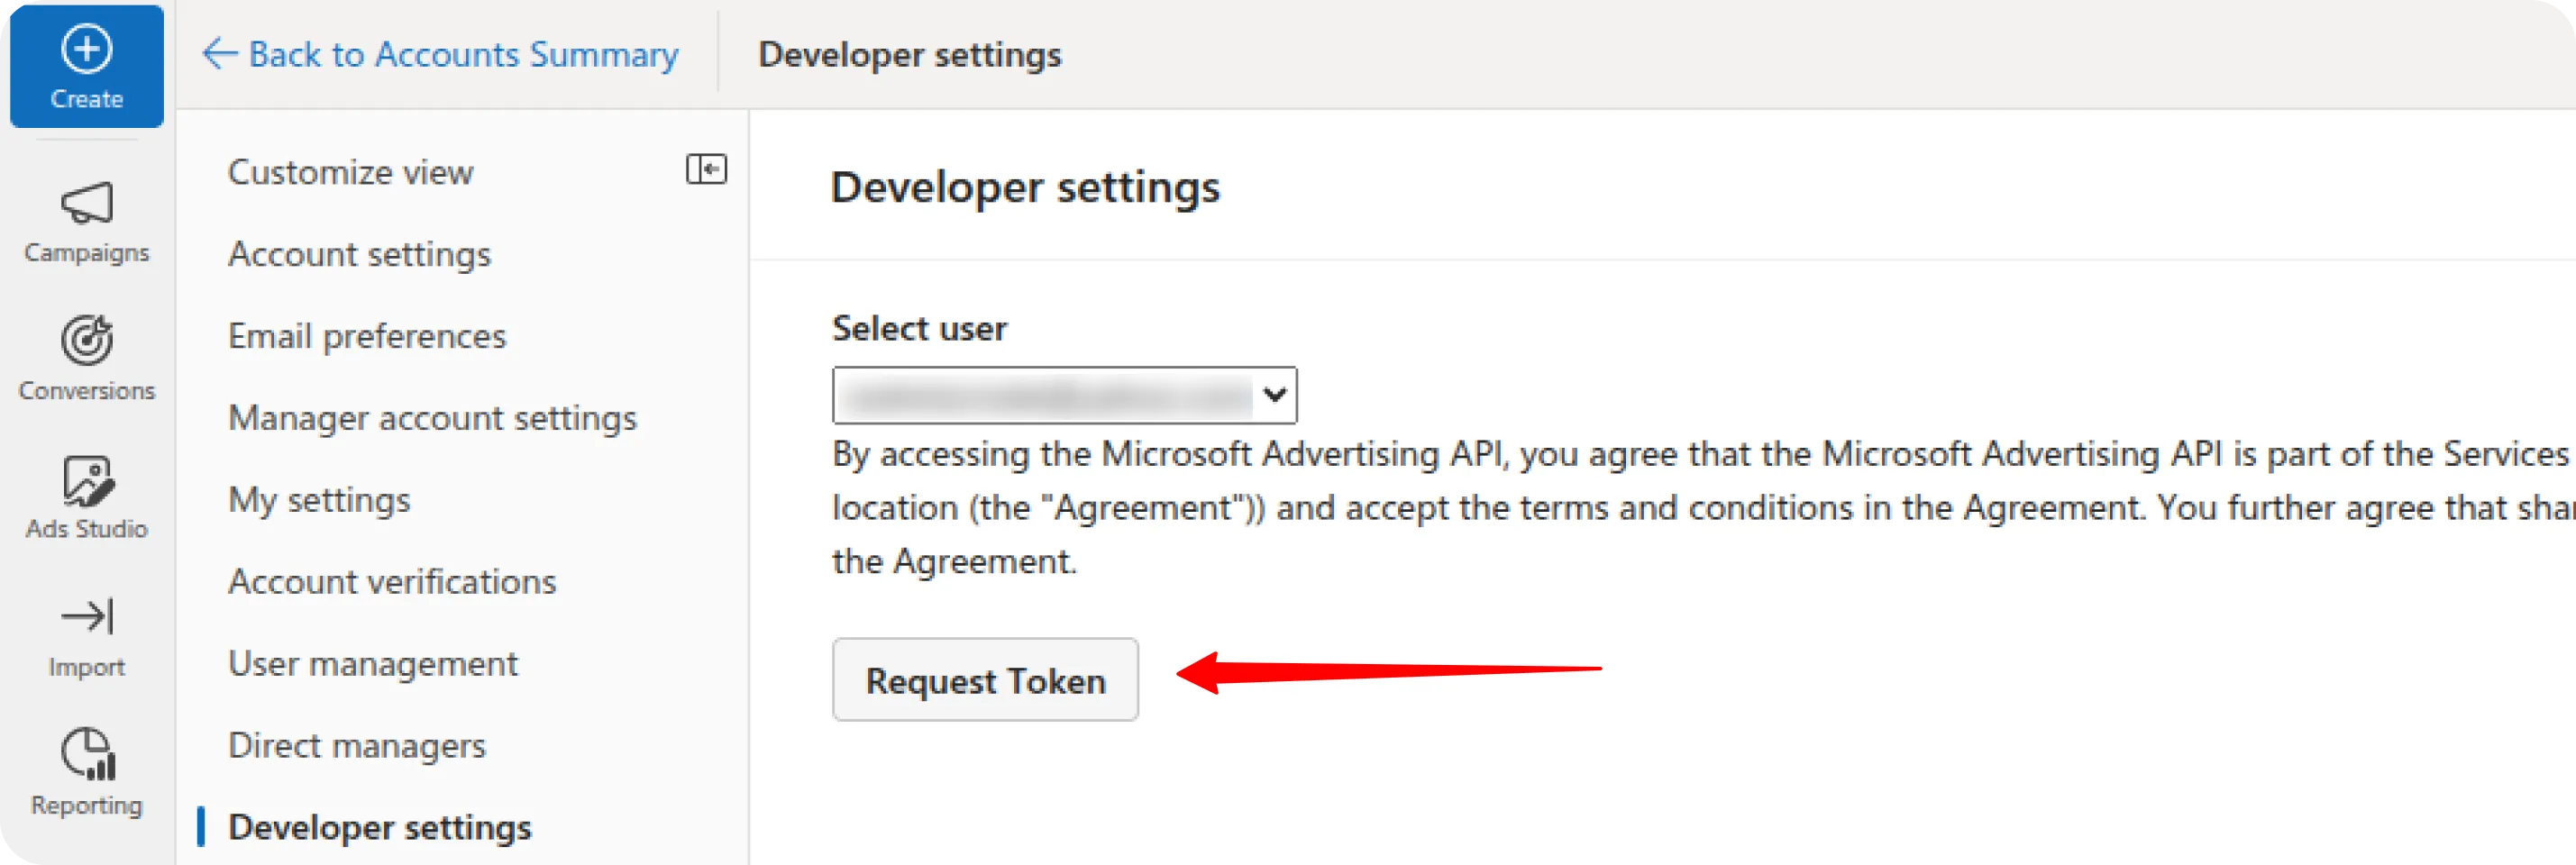2576x865 pixels.
Task: Go to Email preferences
Action: [367, 336]
